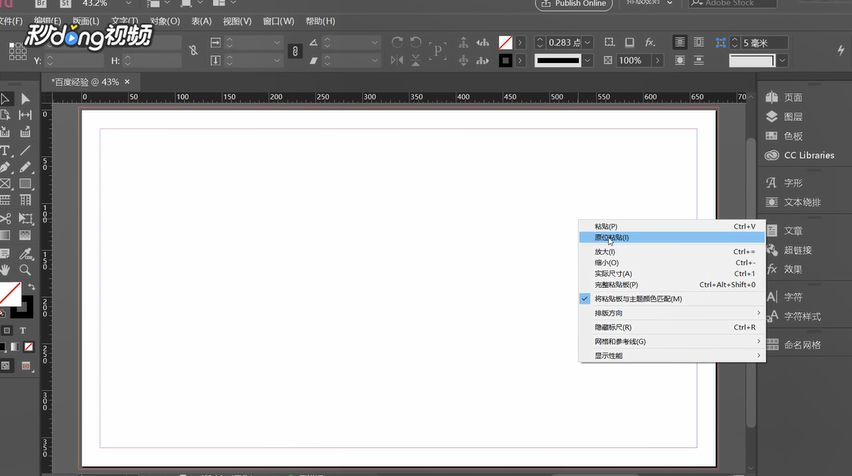The width and height of the screenshot is (852, 476).
Task: Select the Gap tool
Action: pos(25,115)
